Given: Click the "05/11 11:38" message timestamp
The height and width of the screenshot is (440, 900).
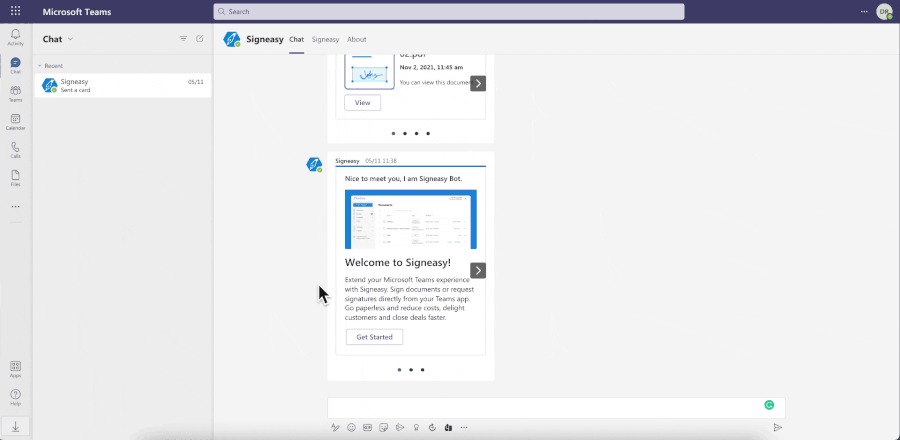Looking at the screenshot, I should [381, 161].
